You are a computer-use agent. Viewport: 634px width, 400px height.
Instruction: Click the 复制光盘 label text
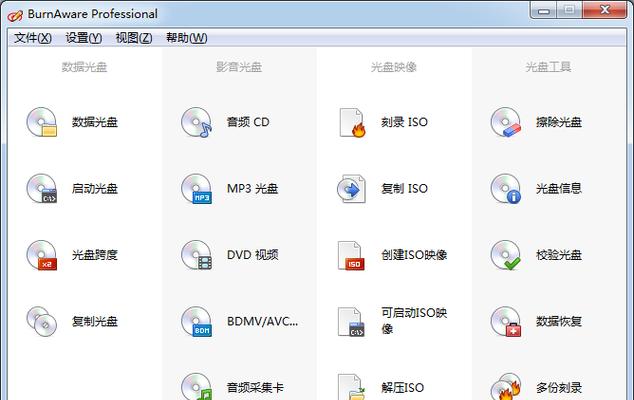(x=95, y=322)
